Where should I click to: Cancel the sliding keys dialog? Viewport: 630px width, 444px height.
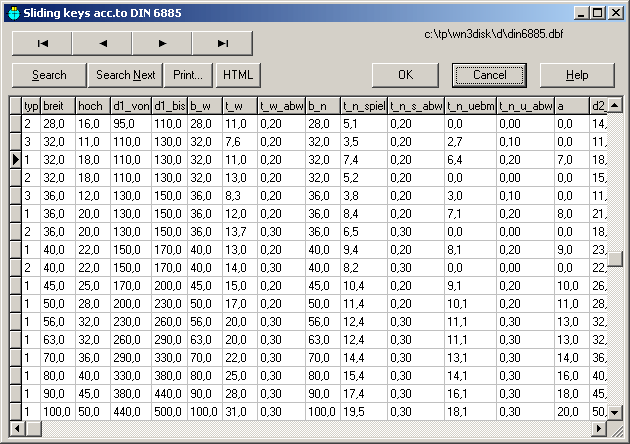(489, 75)
